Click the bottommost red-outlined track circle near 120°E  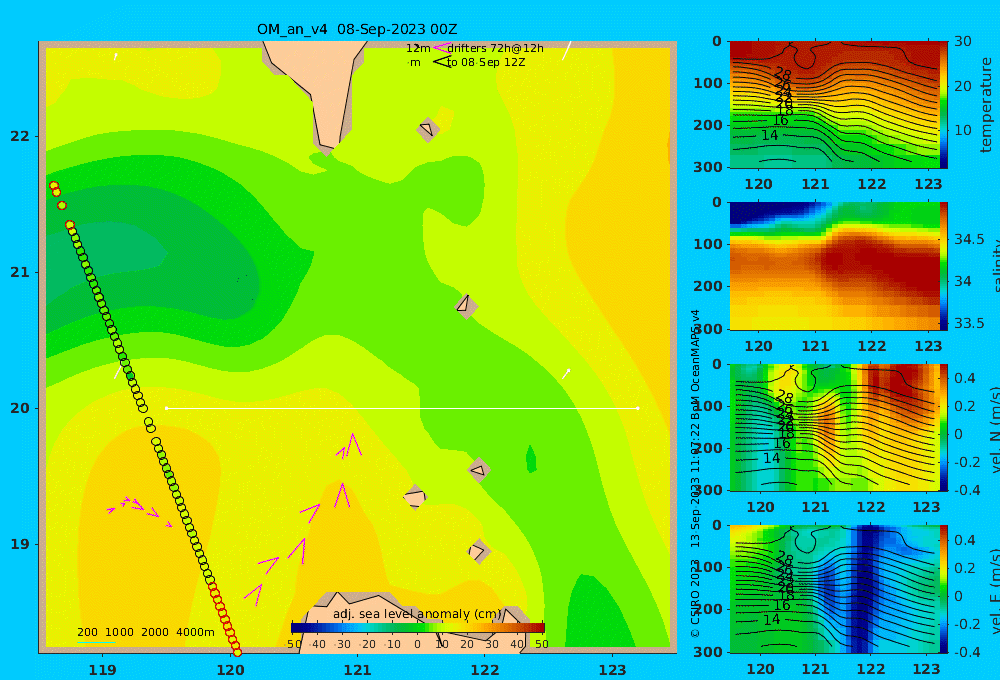(237, 652)
